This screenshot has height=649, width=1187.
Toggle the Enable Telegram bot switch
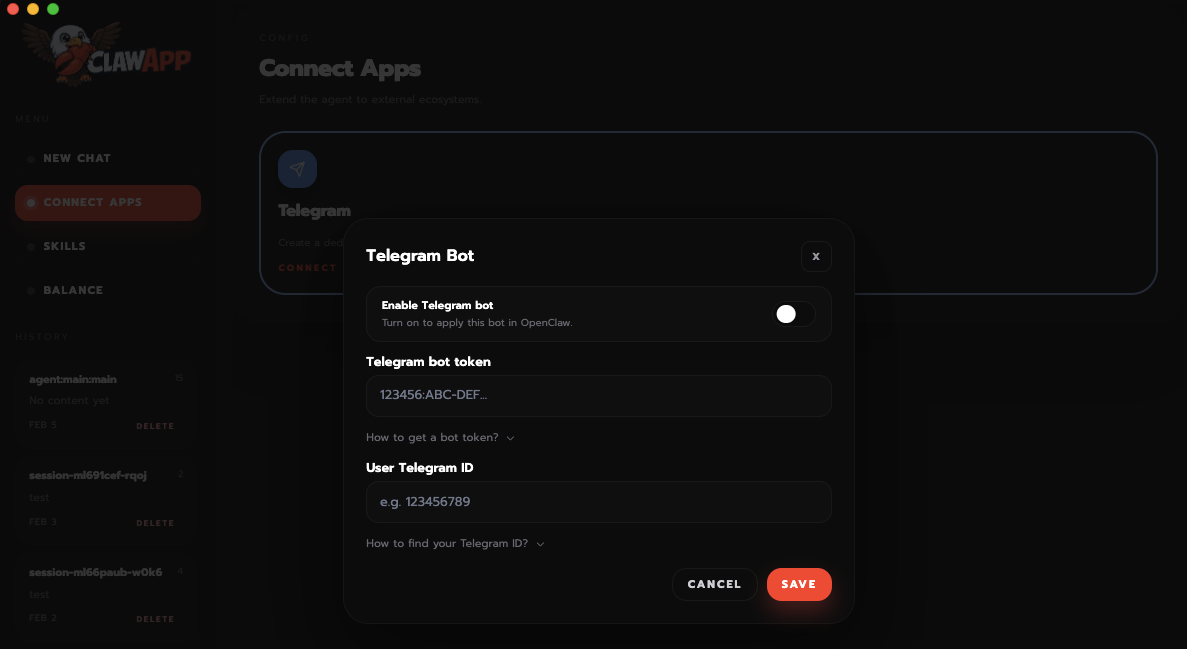click(x=793, y=314)
